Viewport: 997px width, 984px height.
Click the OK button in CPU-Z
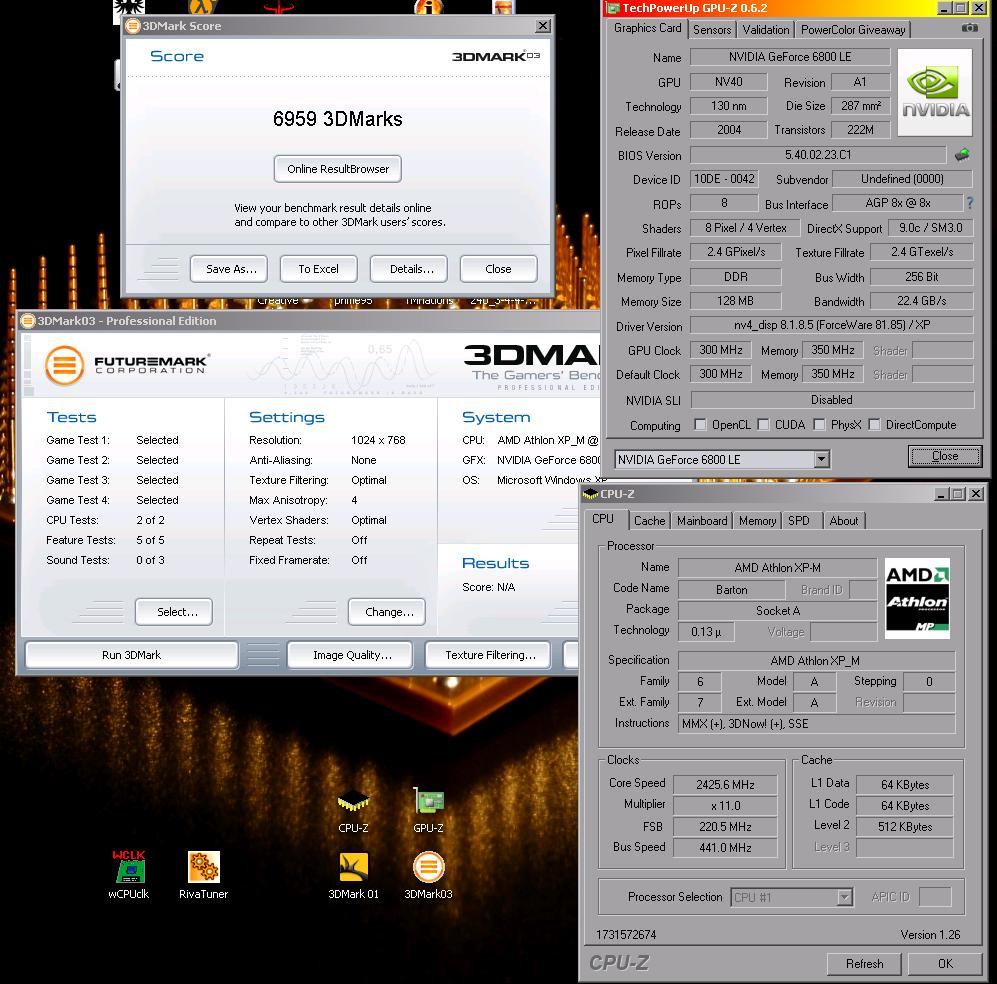[x=945, y=964]
